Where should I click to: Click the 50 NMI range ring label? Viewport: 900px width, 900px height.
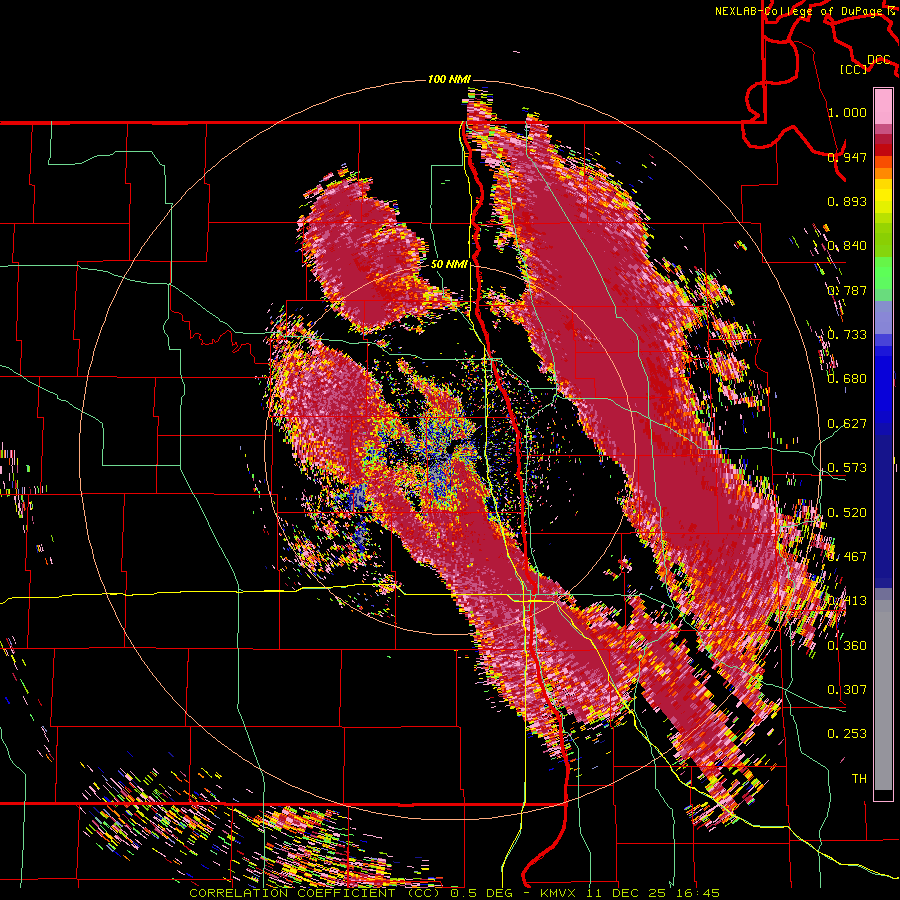pyautogui.click(x=449, y=265)
